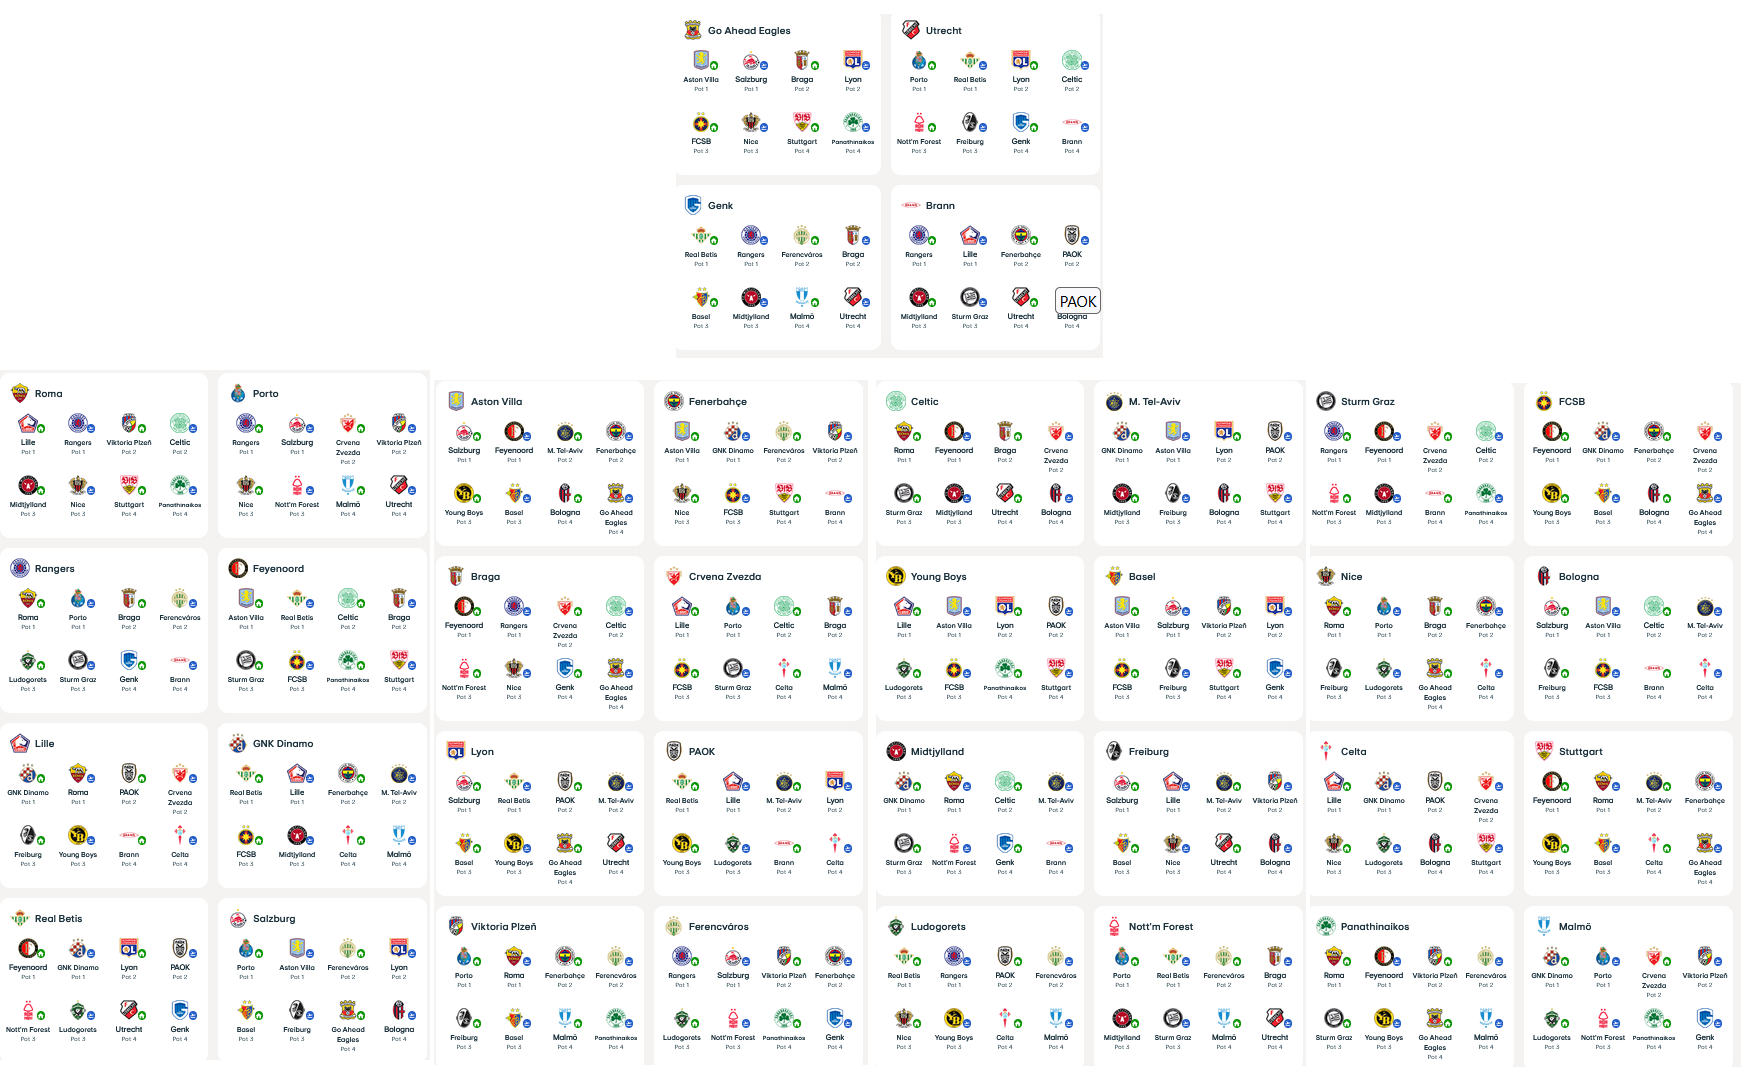Screen dimensions: 1741x1067
Task: Click Aston Villa crest in Go Ahead Eagles card
Action: point(700,61)
